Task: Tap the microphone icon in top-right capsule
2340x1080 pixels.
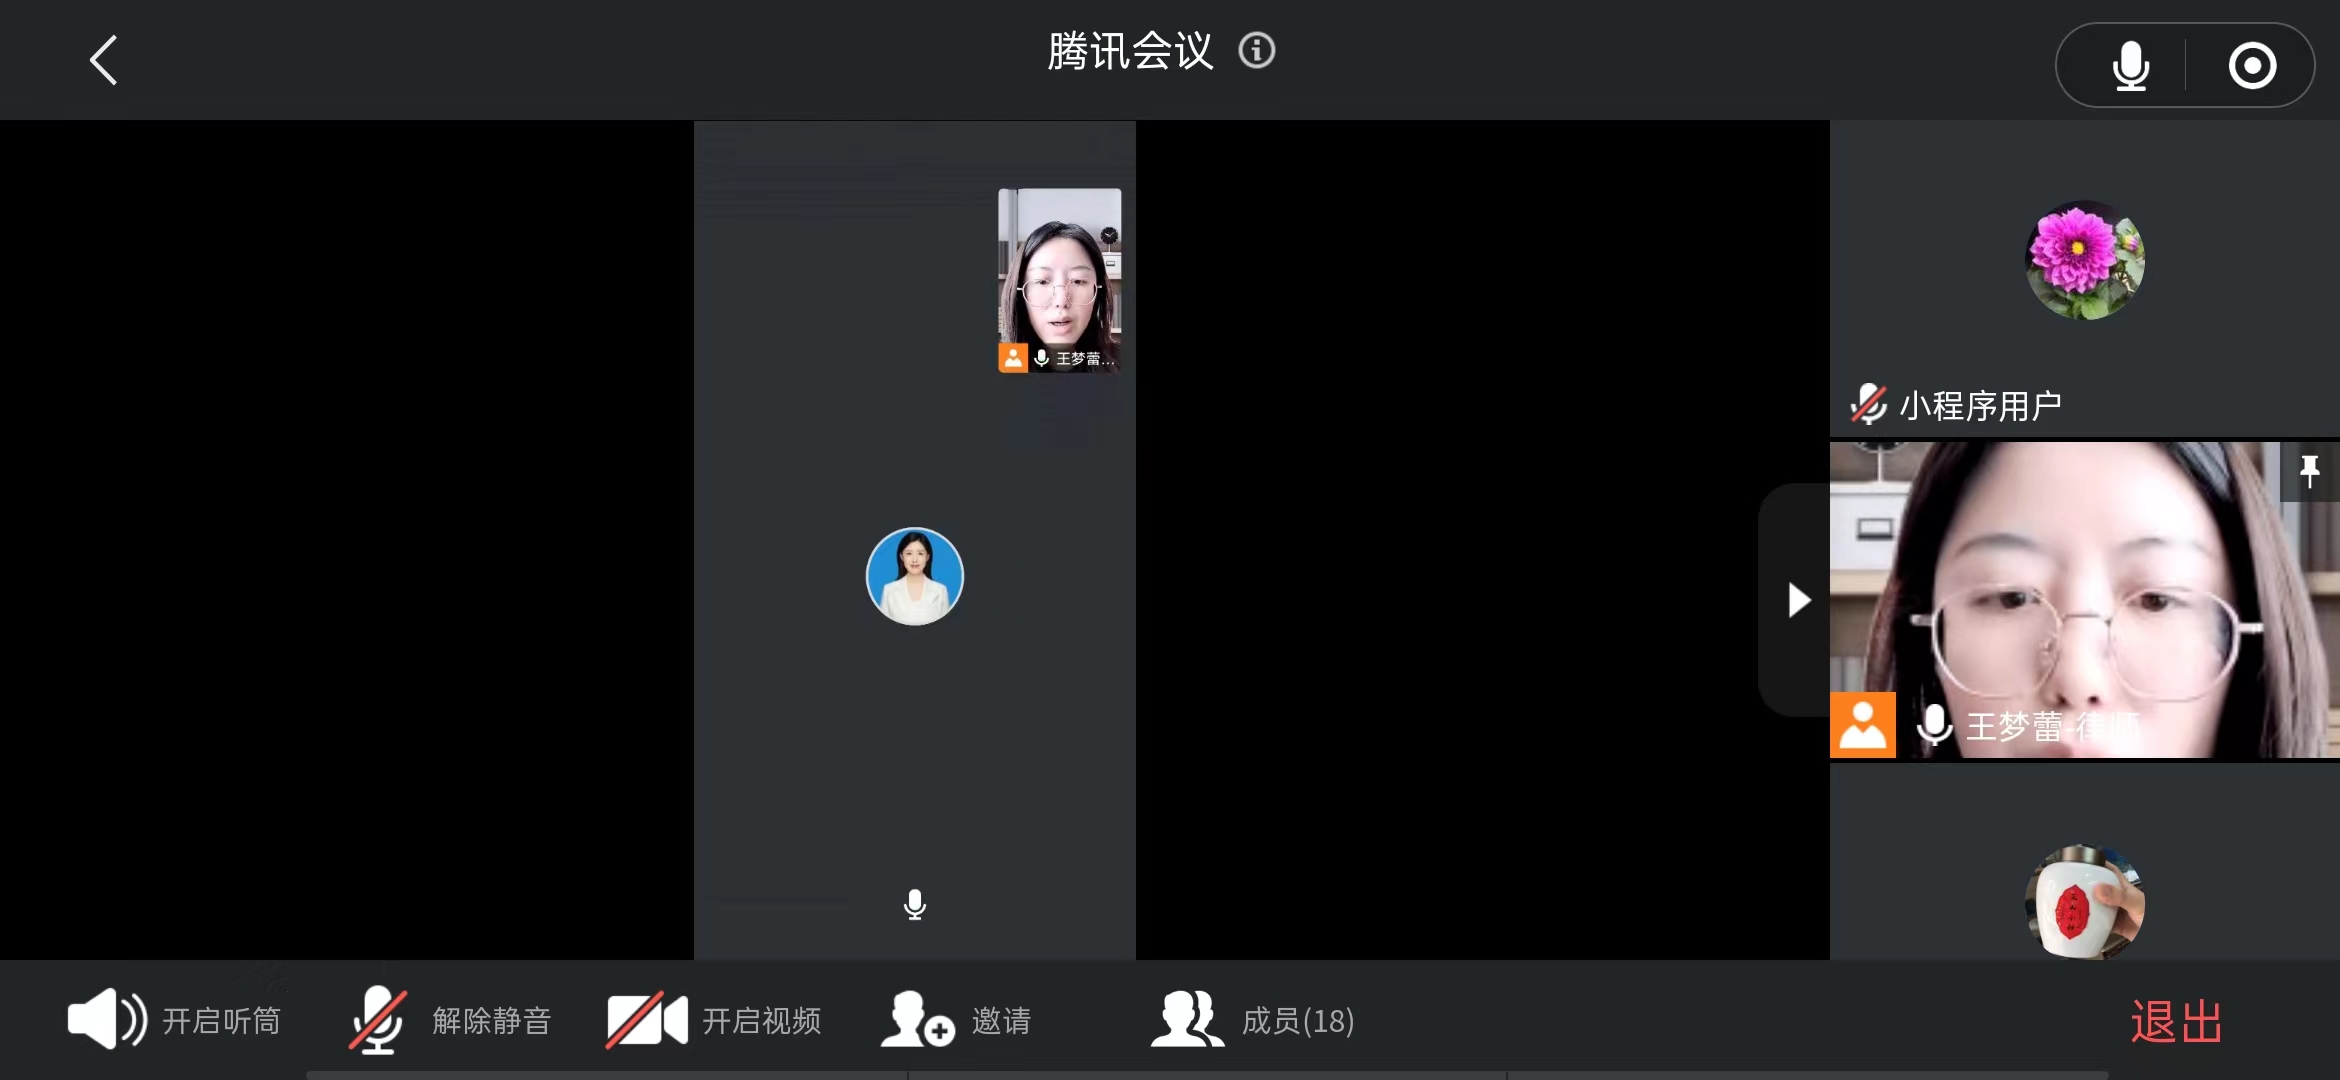Action: 2130,66
